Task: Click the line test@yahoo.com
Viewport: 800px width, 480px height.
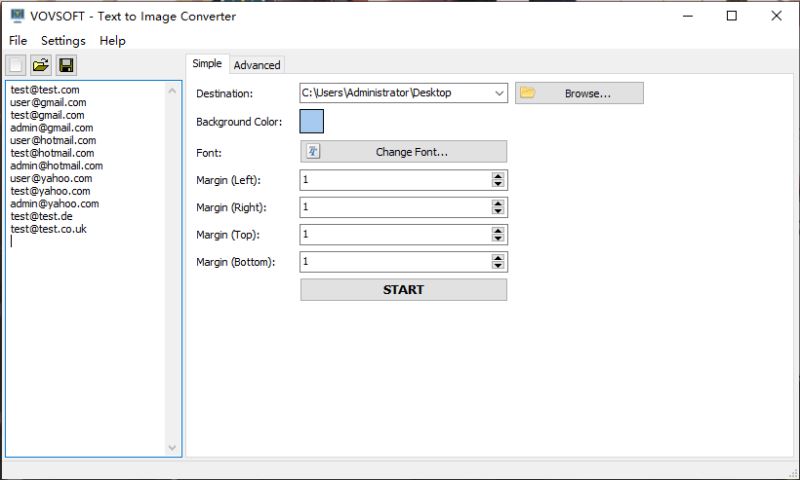Action: [50, 191]
